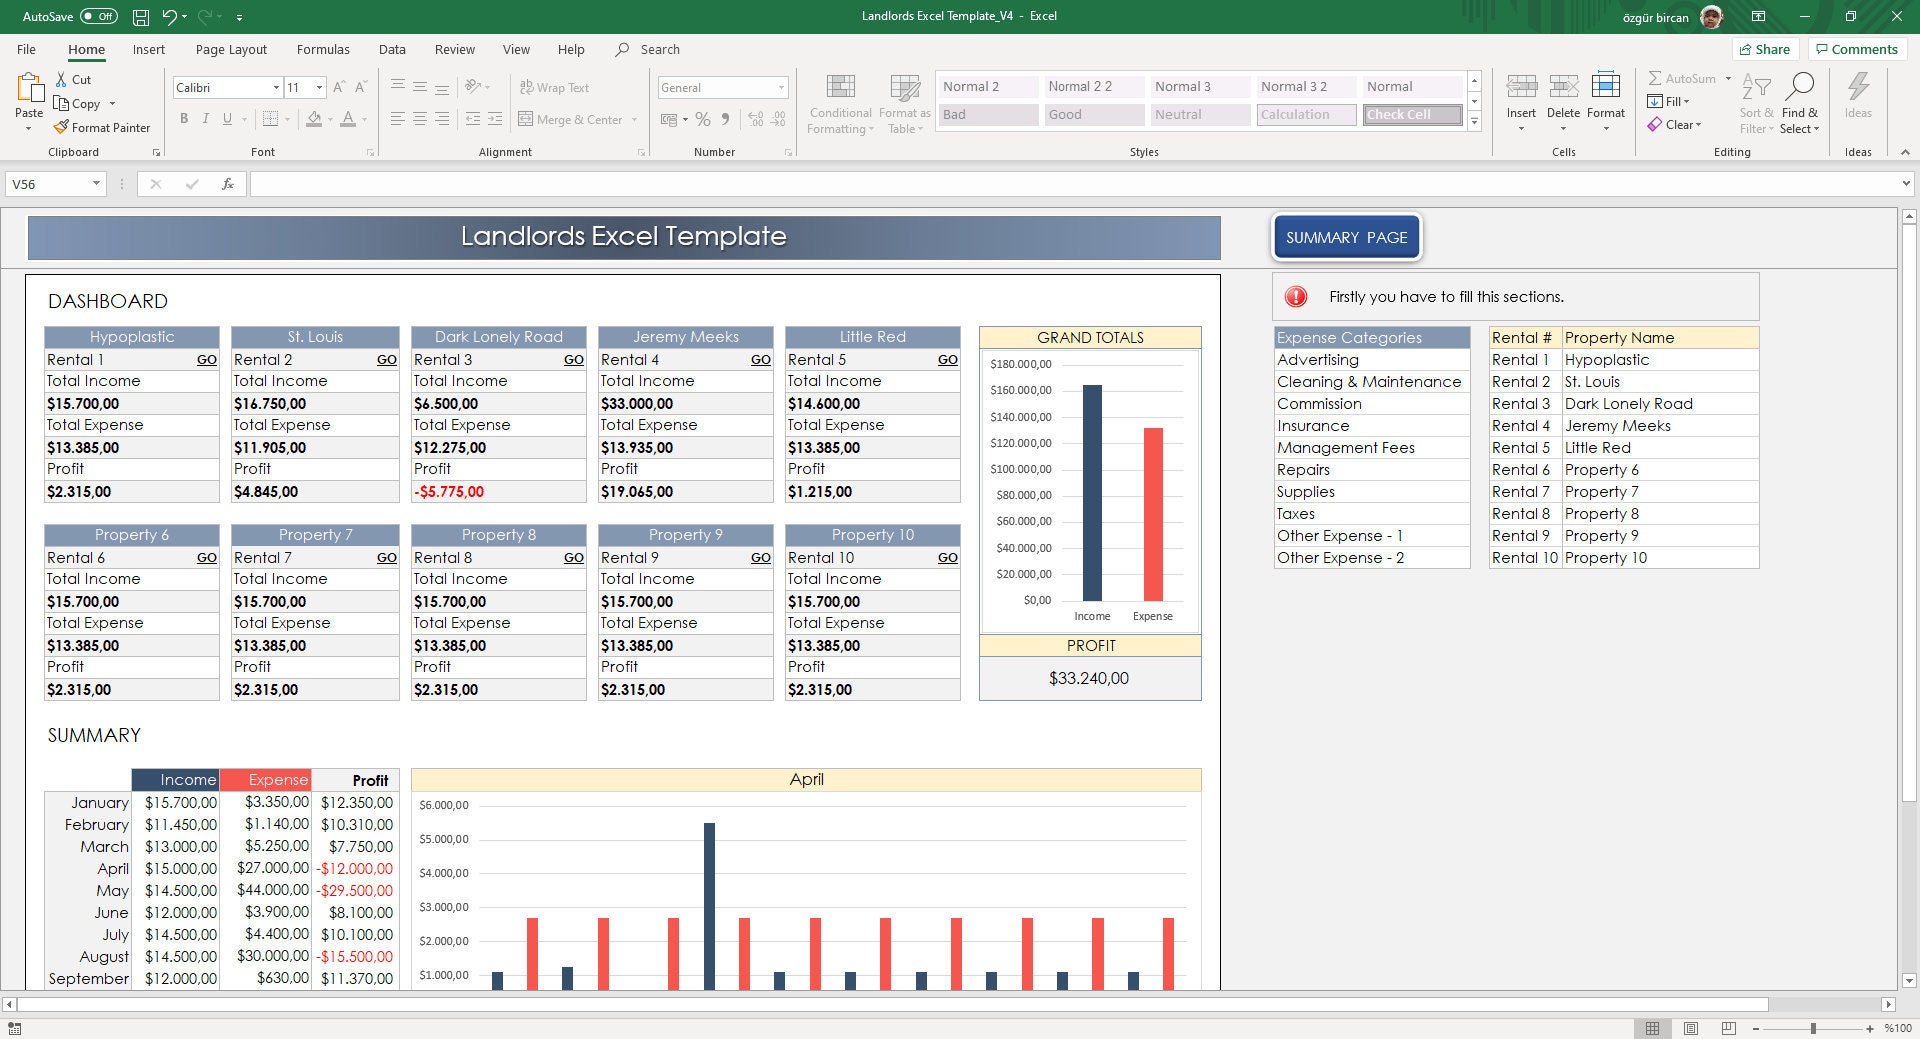Increase font size with the larger A icon
The image size is (1920, 1039).
click(340, 88)
